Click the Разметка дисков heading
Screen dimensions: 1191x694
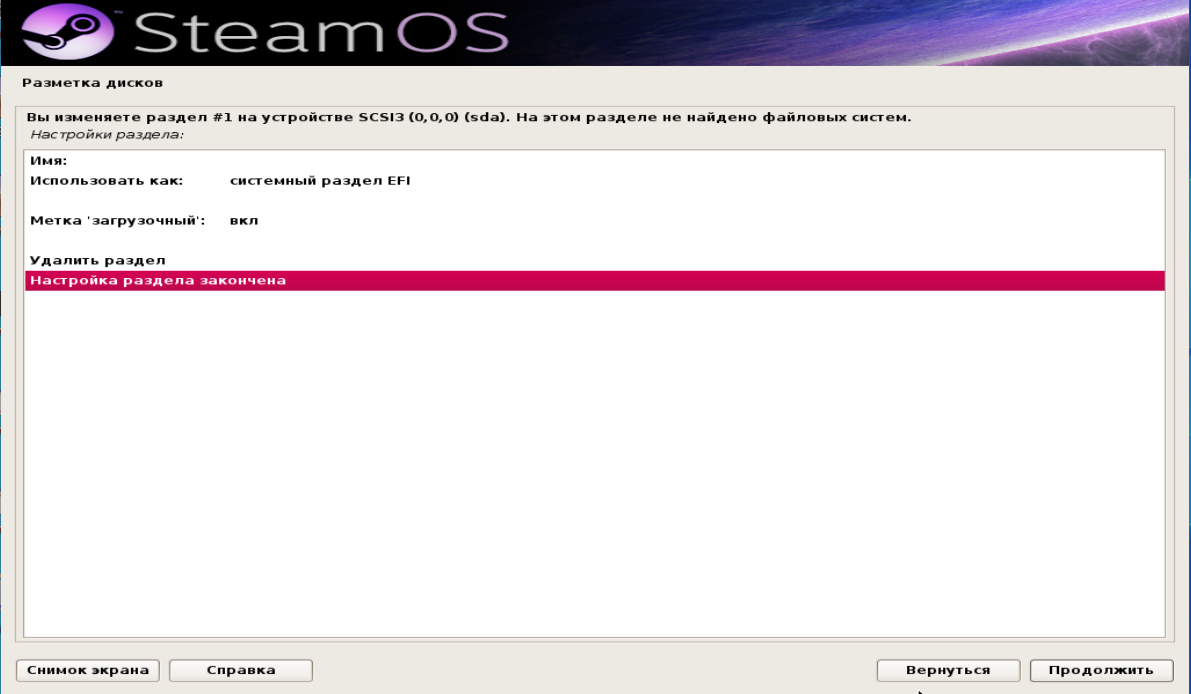93,83
